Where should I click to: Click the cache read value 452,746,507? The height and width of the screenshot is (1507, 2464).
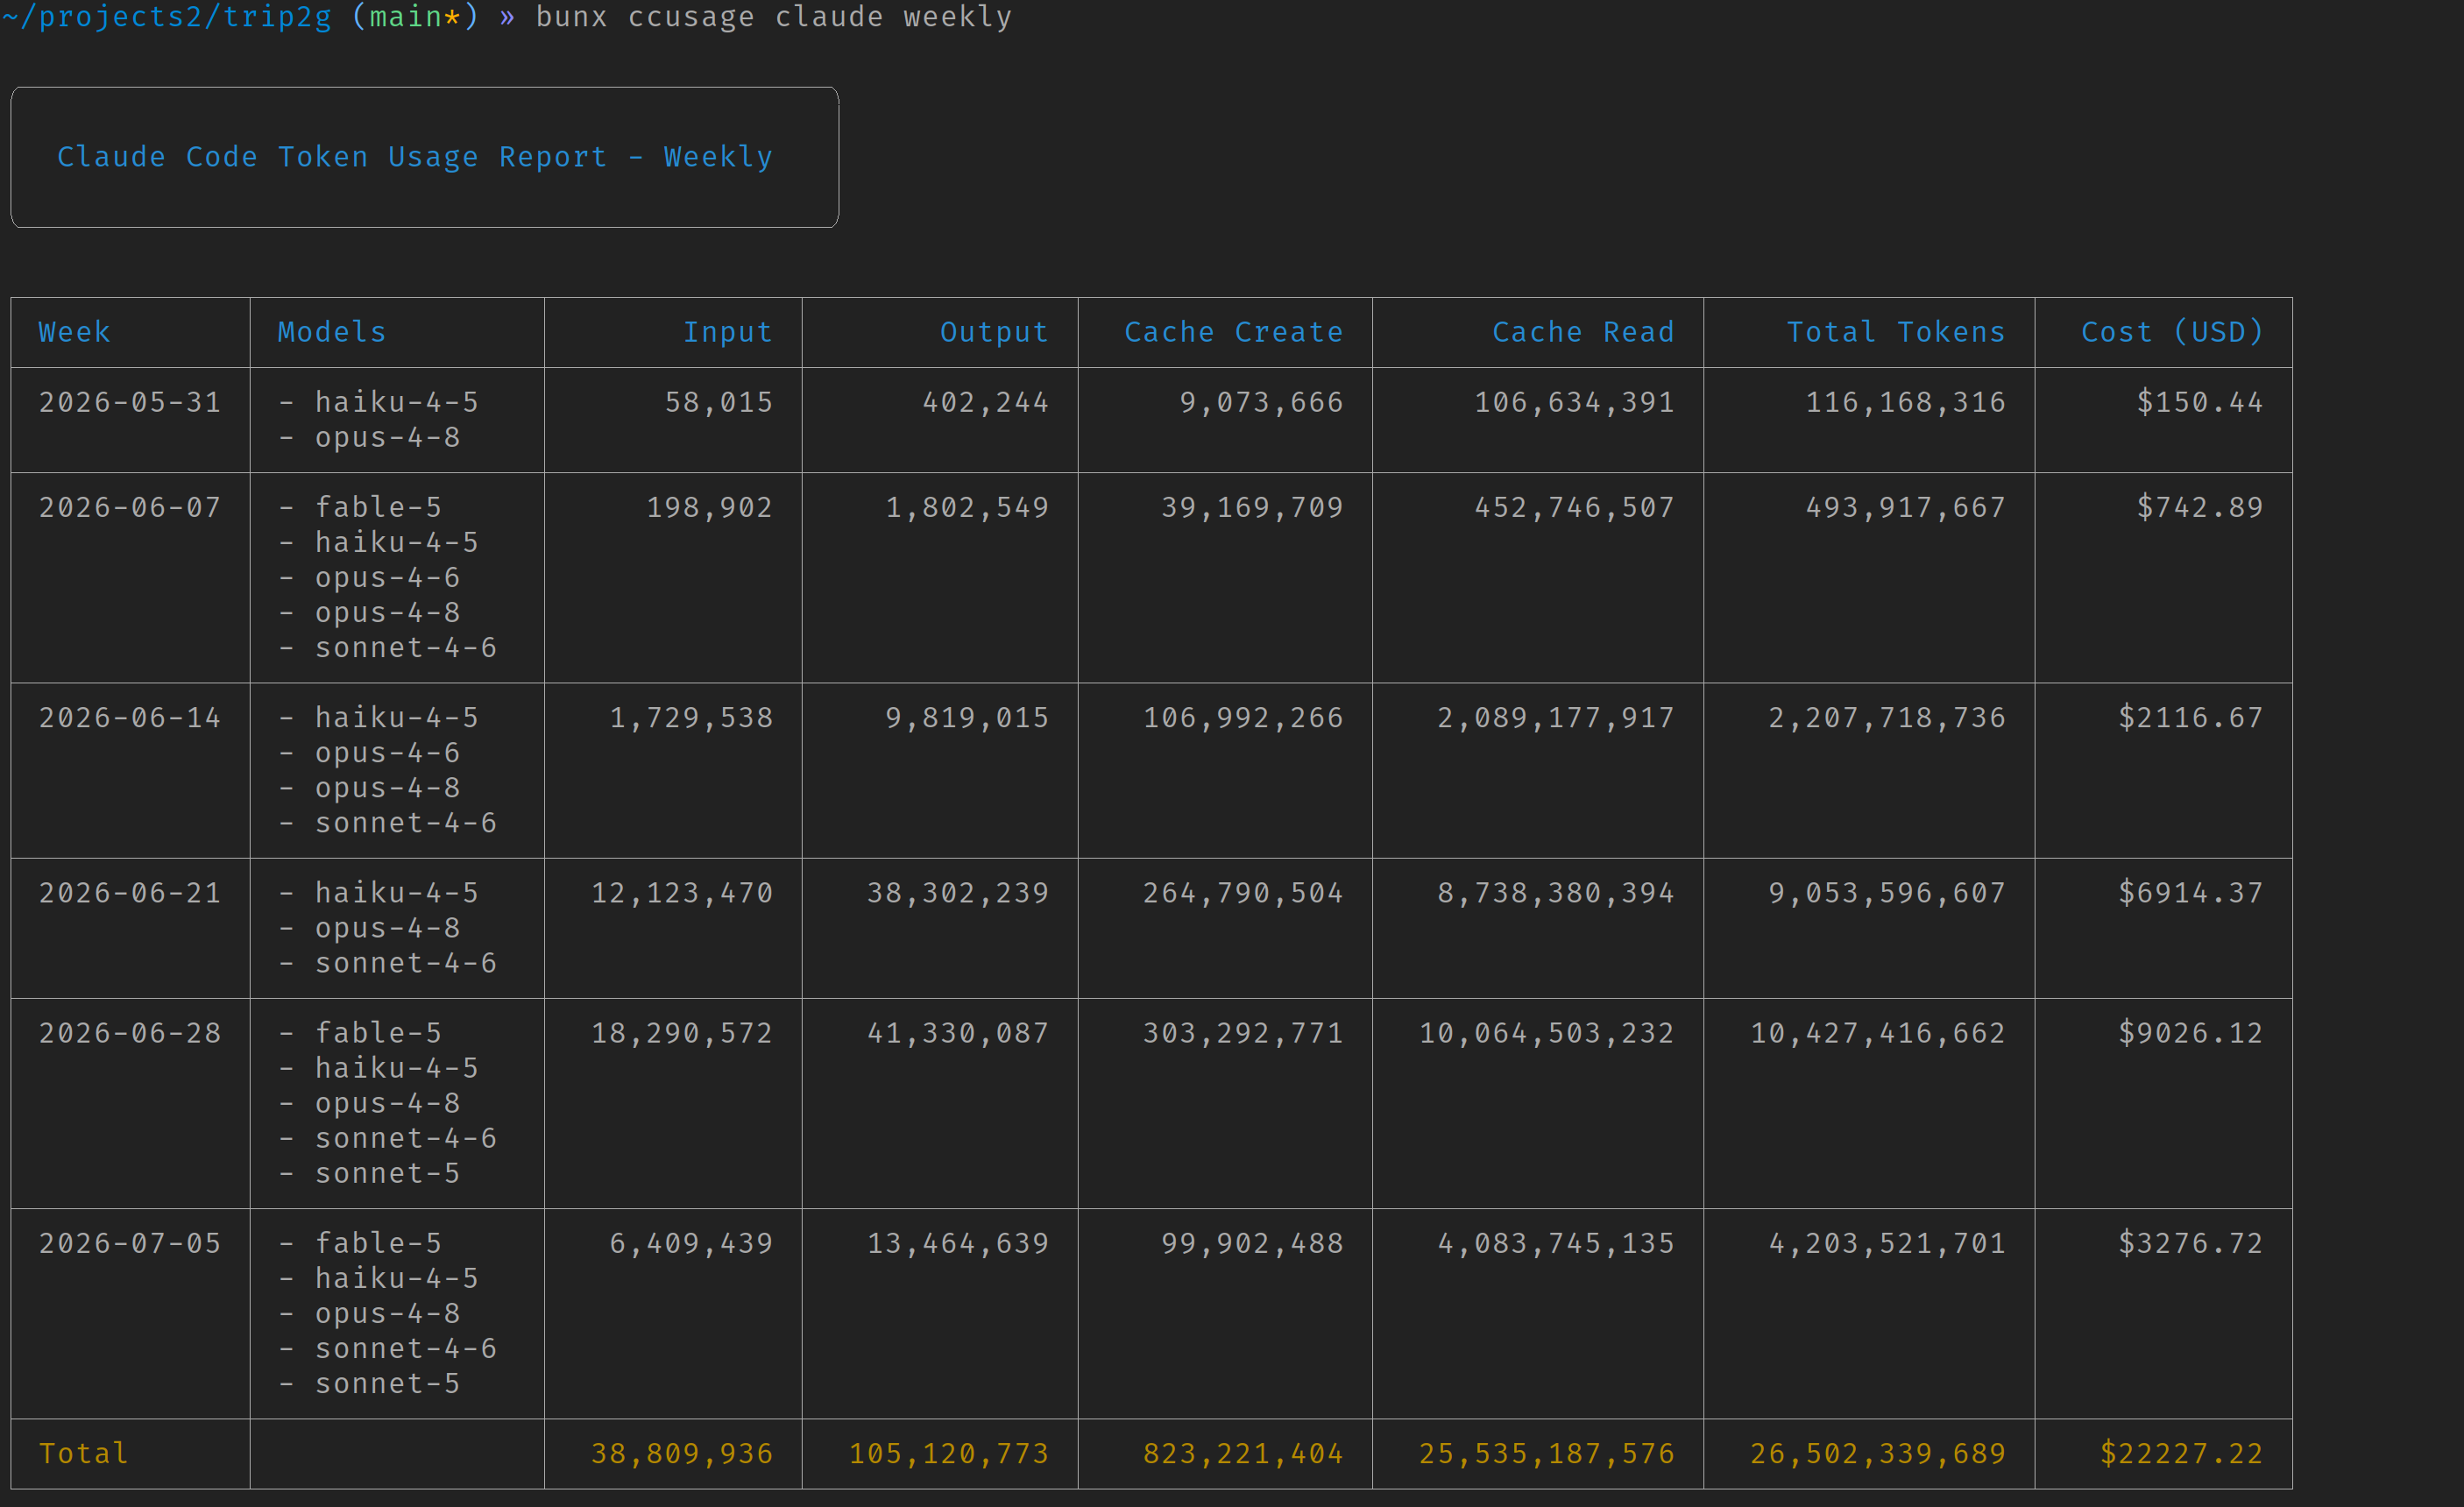point(1575,507)
